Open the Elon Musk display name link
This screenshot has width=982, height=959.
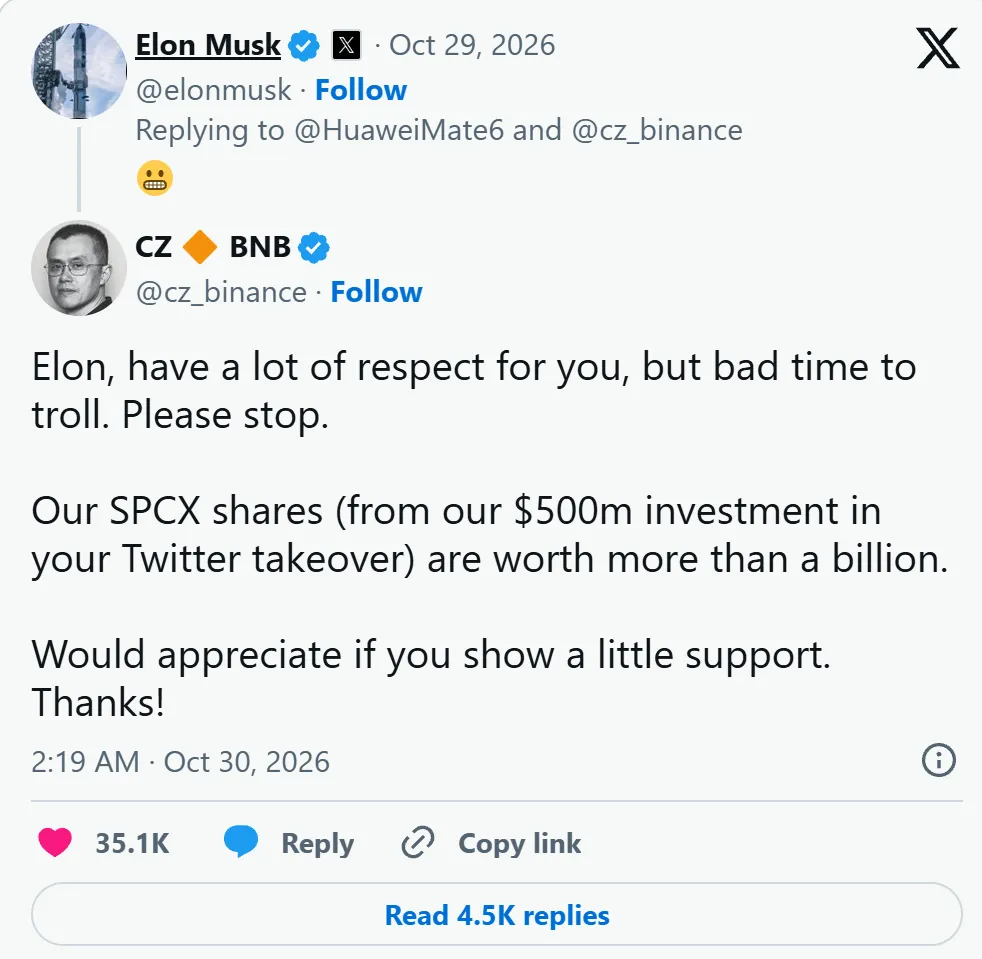(x=208, y=45)
